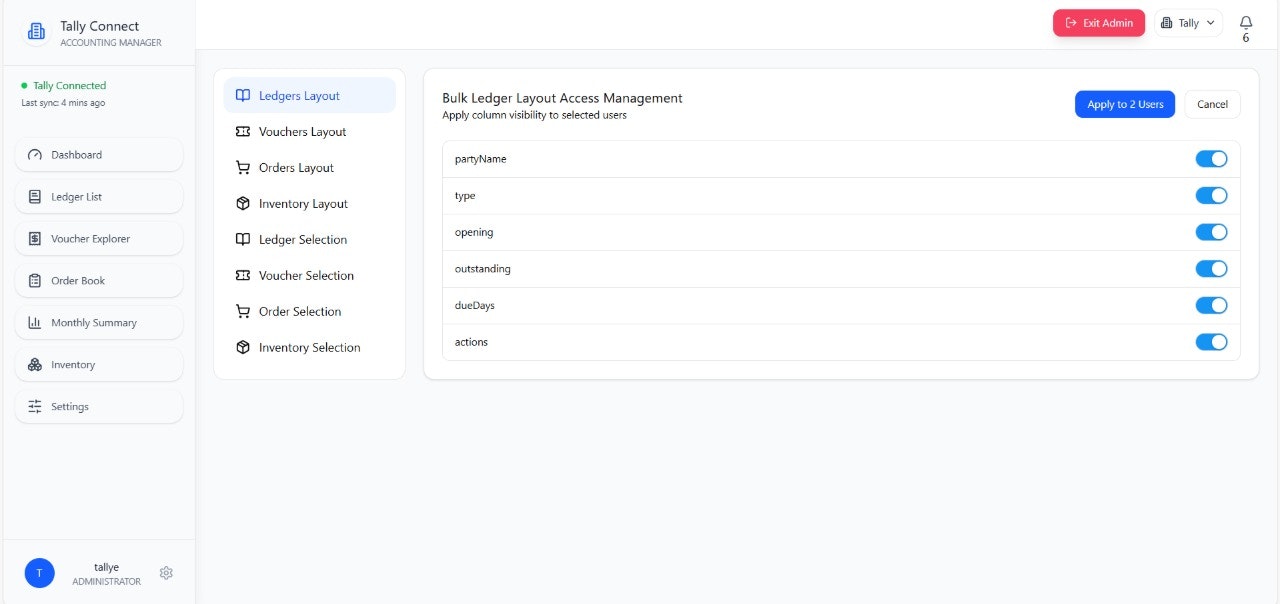Toggle the dueDays column switch

pos(1211,305)
